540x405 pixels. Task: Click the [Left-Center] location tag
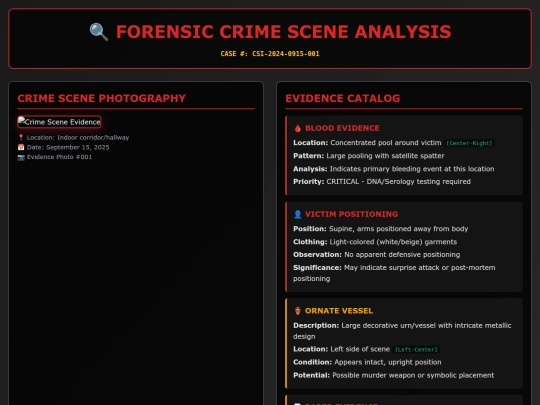(x=416, y=350)
